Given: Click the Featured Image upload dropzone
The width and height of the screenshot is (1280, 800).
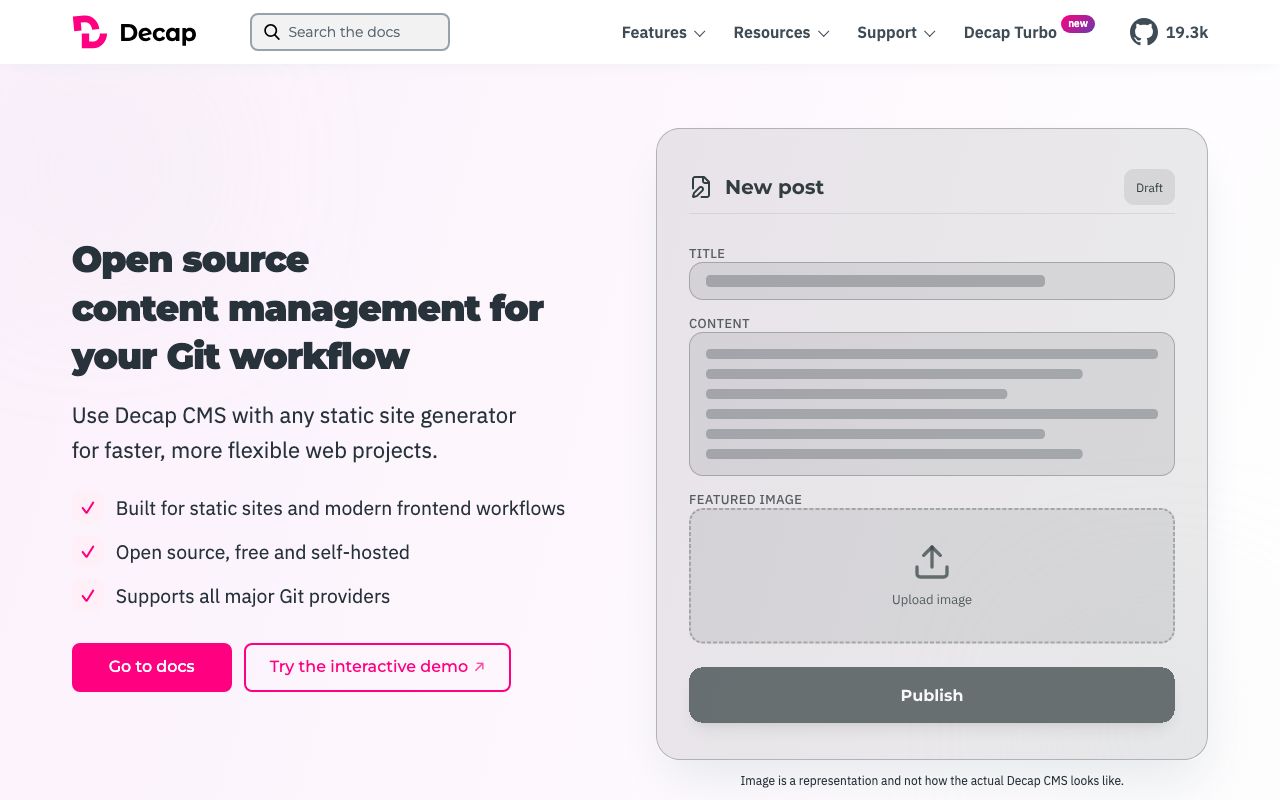Looking at the screenshot, I should click(x=932, y=576).
